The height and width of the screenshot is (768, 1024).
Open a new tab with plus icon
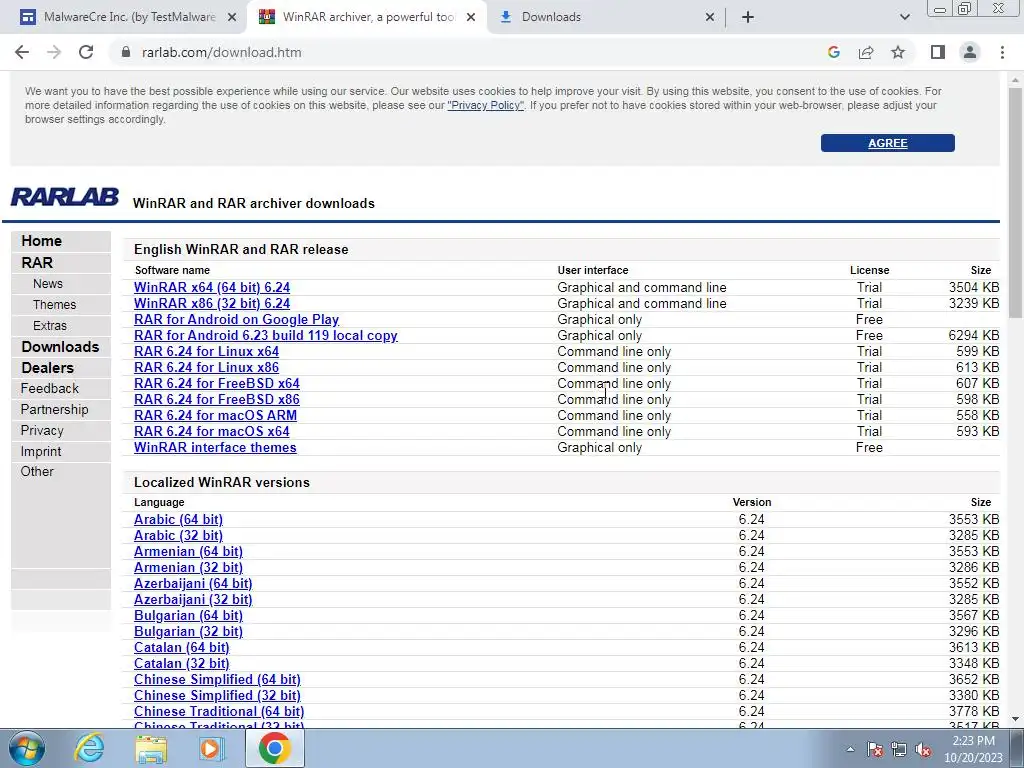point(748,17)
